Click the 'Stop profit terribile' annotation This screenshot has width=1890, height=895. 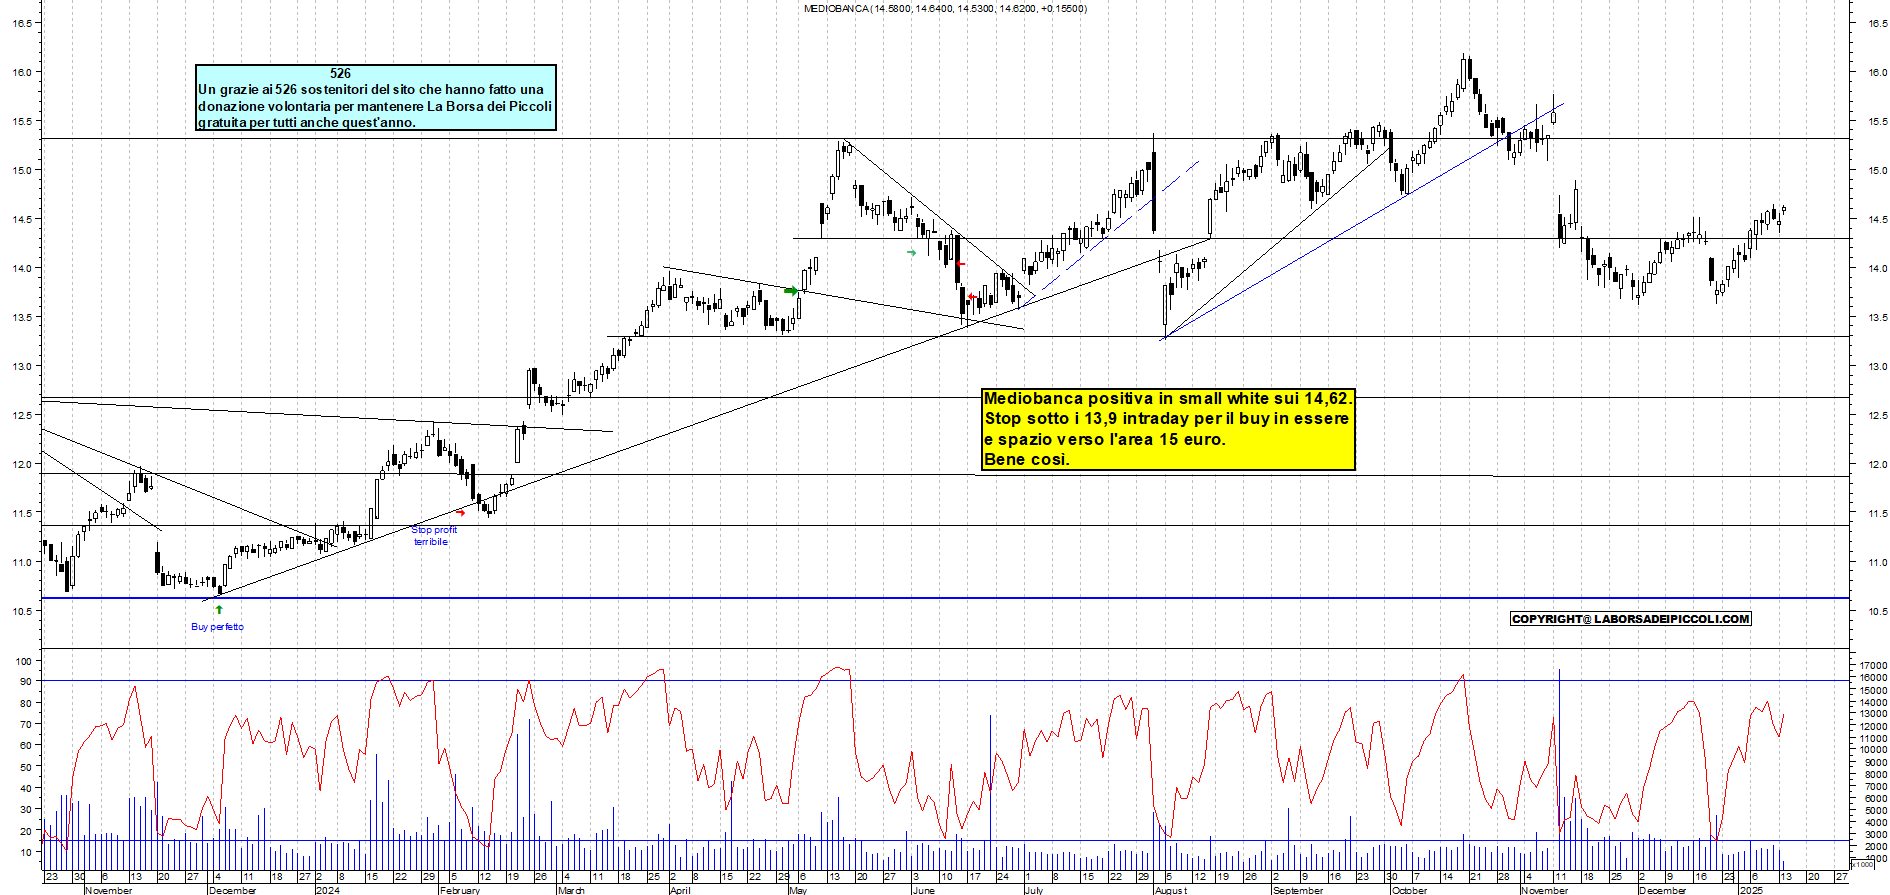(x=433, y=536)
